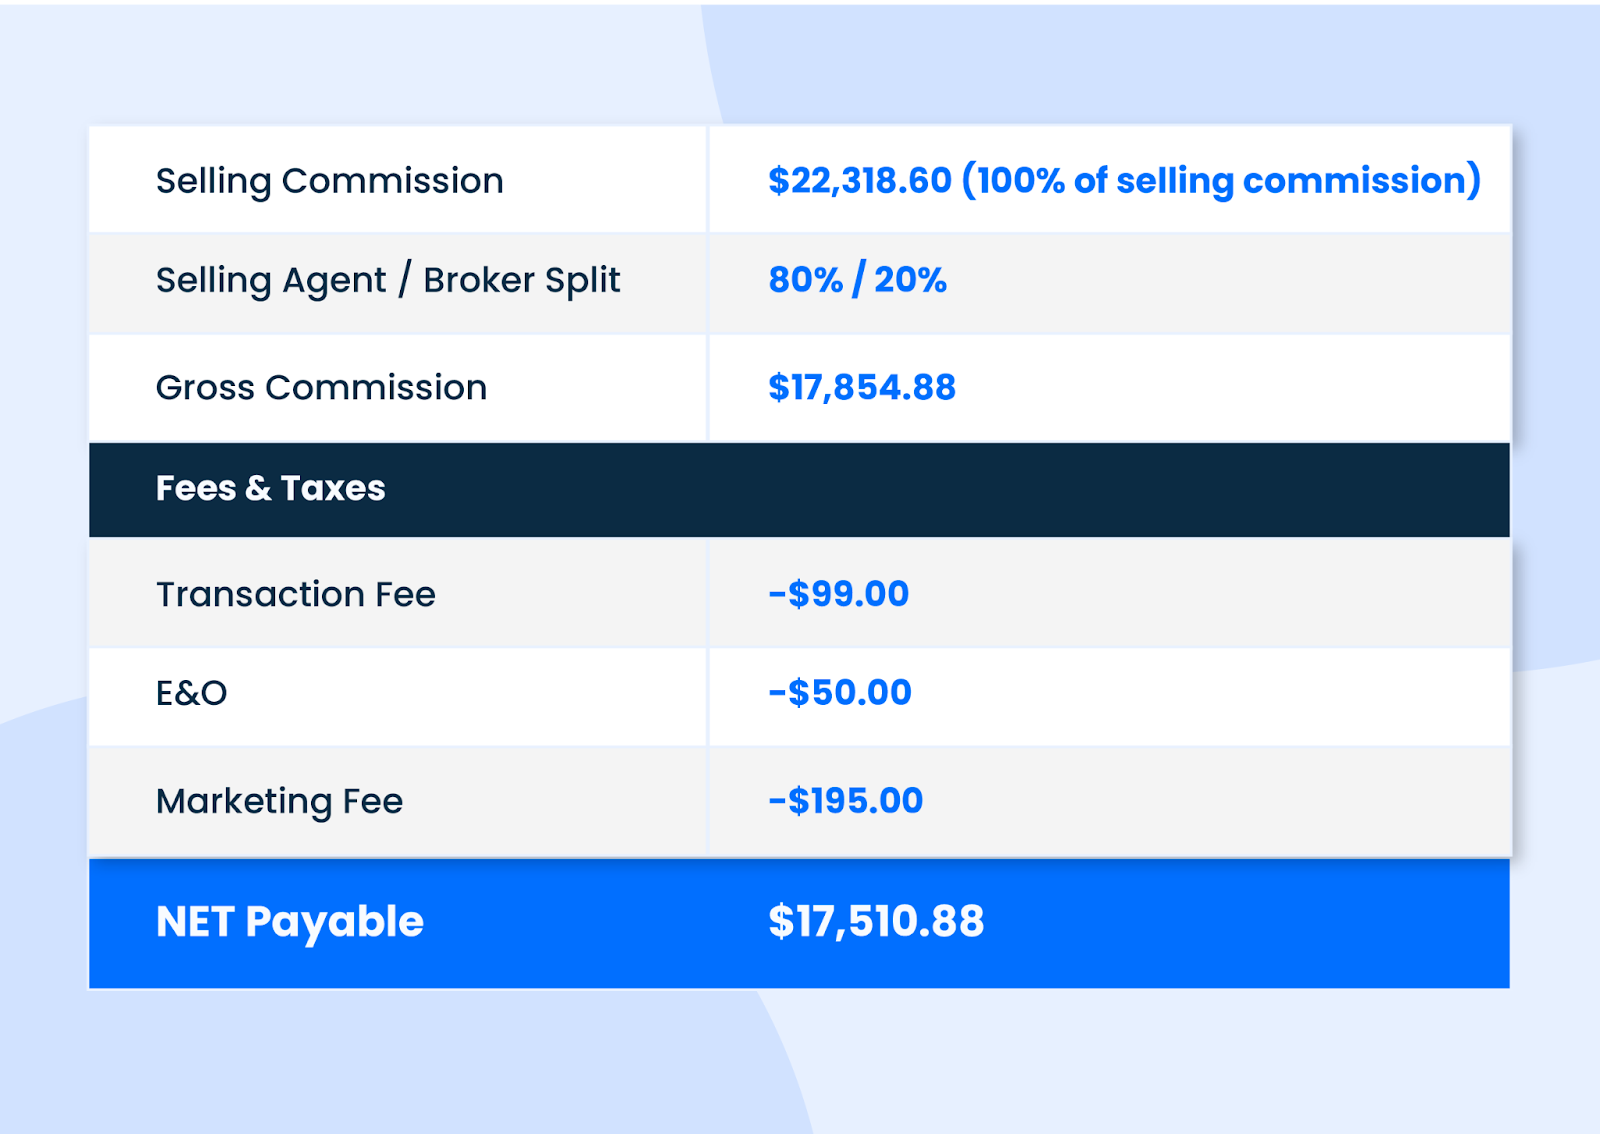Select the 80% agent share value
The width and height of the screenshot is (1600, 1134).
point(805,280)
